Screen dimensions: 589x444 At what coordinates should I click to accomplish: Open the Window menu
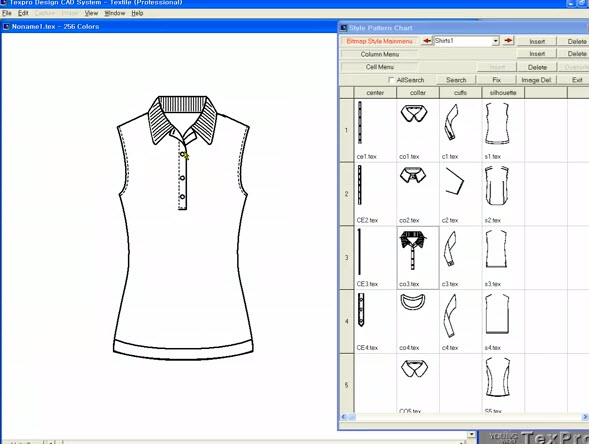(115, 13)
